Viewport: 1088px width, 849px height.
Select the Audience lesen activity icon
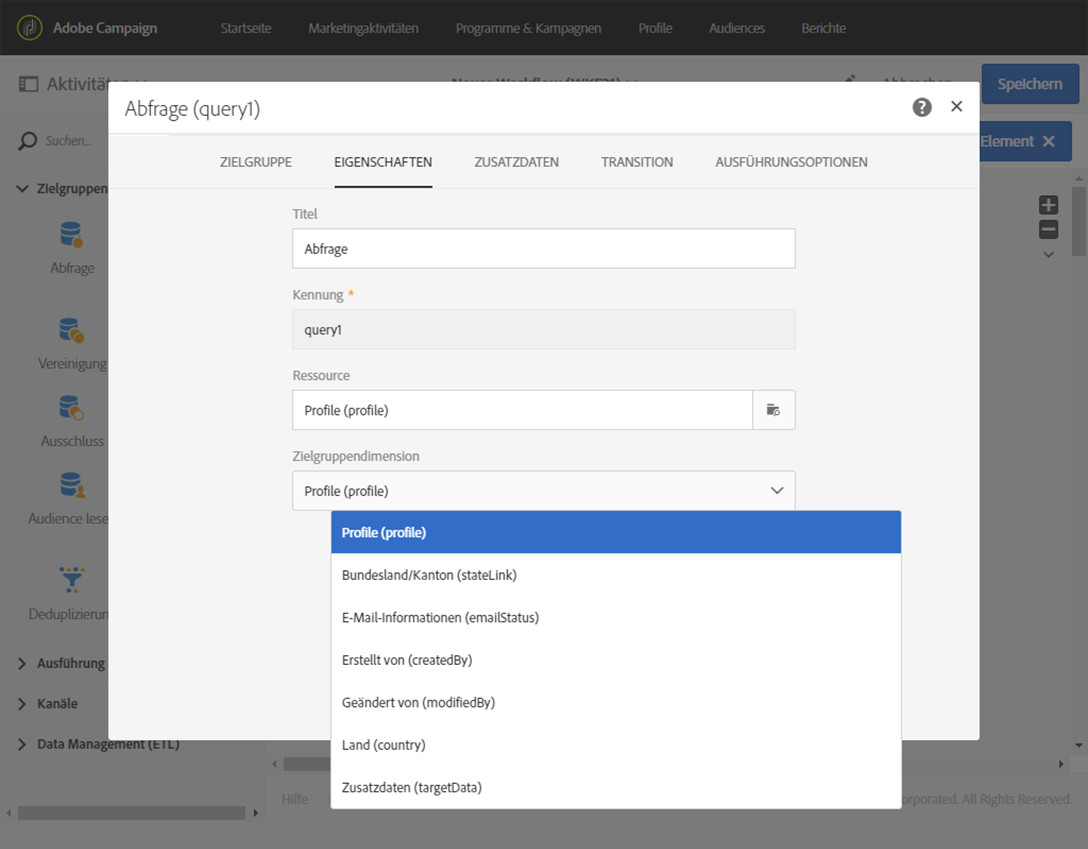(x=72, y=486)
